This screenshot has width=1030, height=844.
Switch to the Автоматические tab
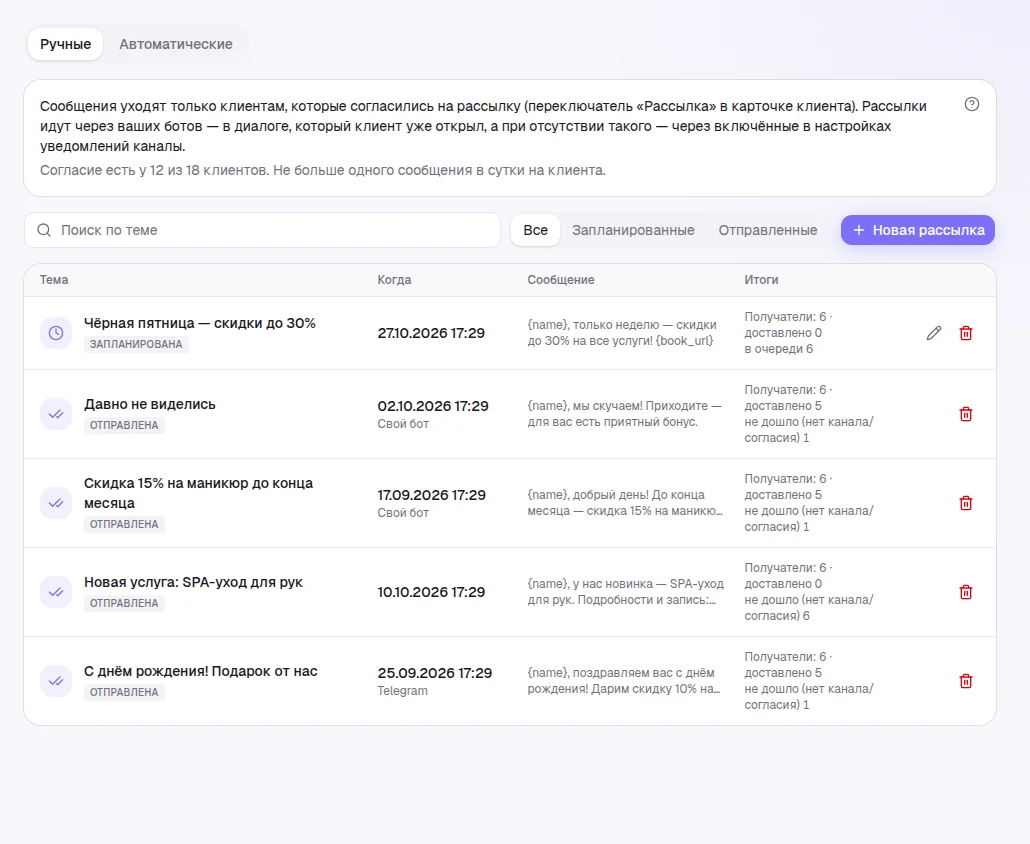tap(176, 44)
